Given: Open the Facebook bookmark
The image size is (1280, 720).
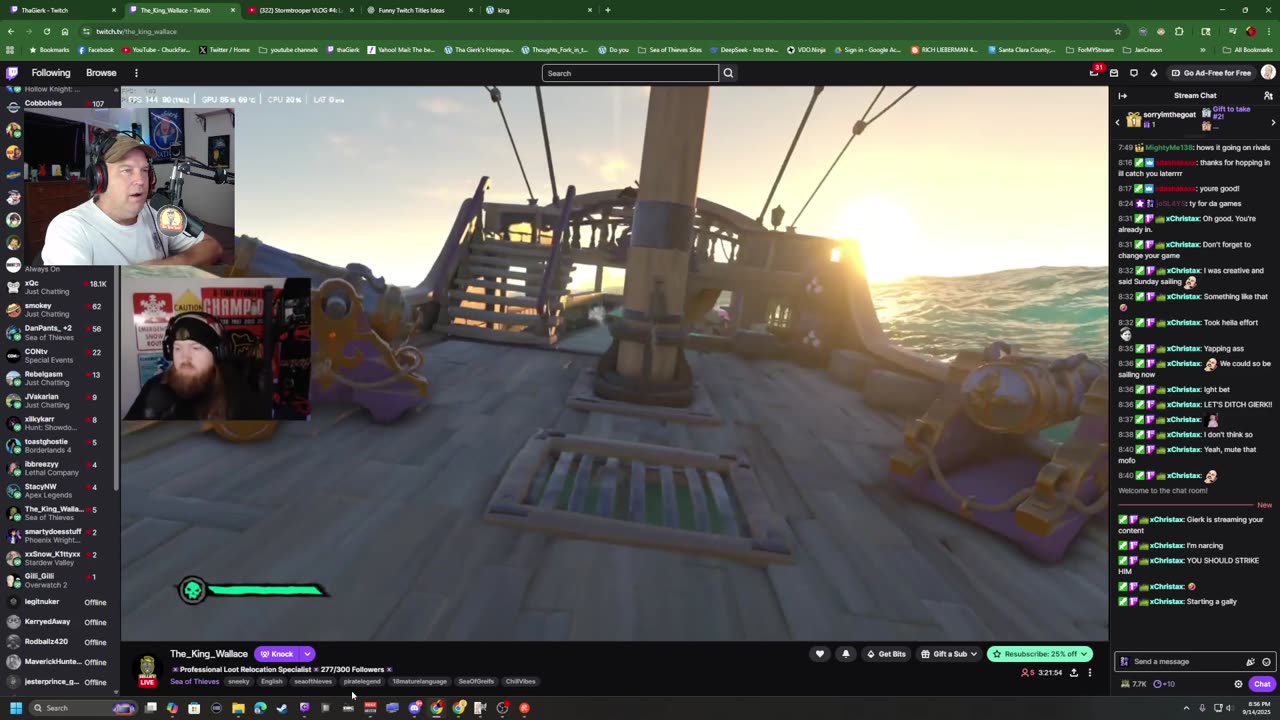Looking at the screenshot, I should [95, 50].
